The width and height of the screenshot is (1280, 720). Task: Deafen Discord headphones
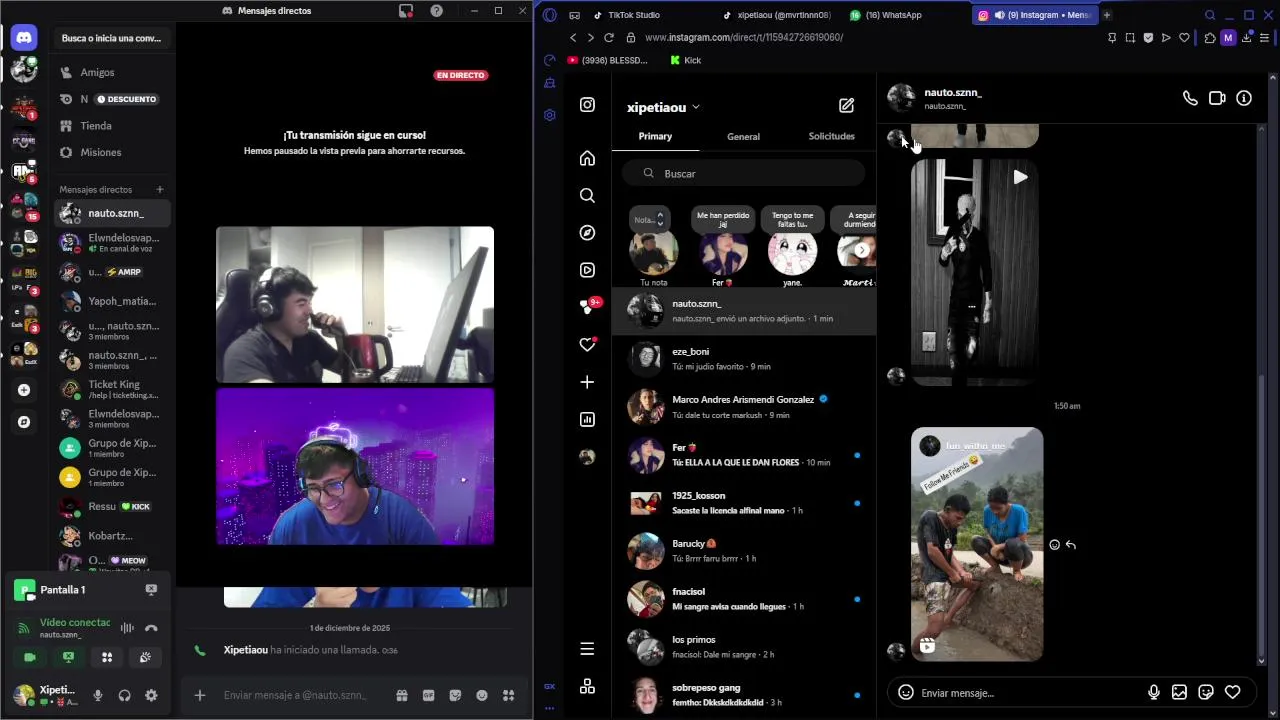point(125,695)
